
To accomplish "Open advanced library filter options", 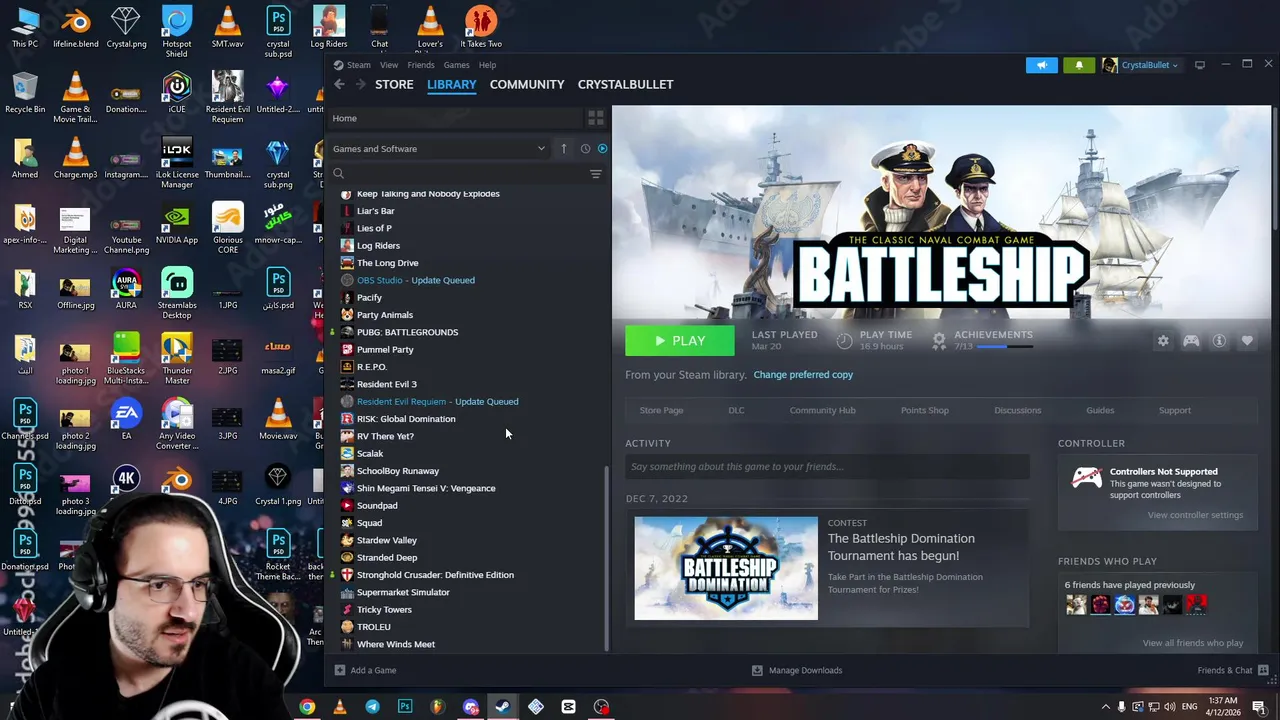I will [596, 174].
